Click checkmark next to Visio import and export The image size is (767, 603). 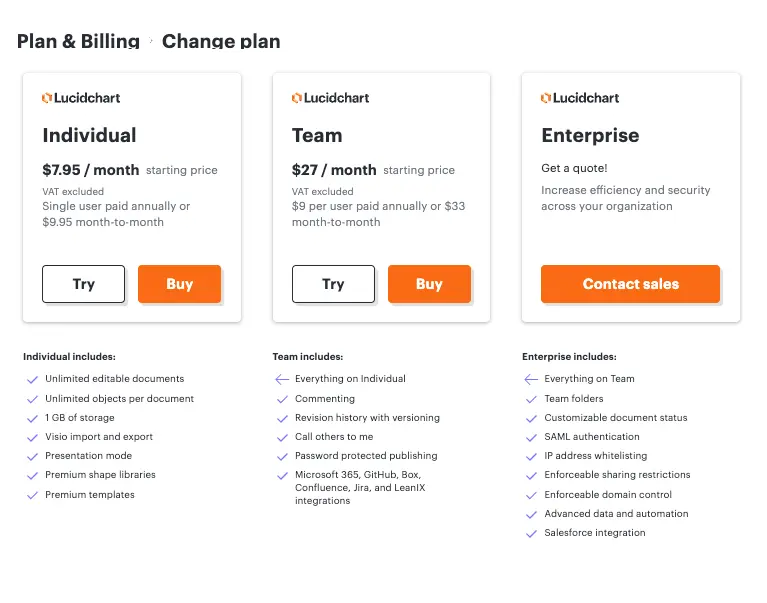coord(32,438)
